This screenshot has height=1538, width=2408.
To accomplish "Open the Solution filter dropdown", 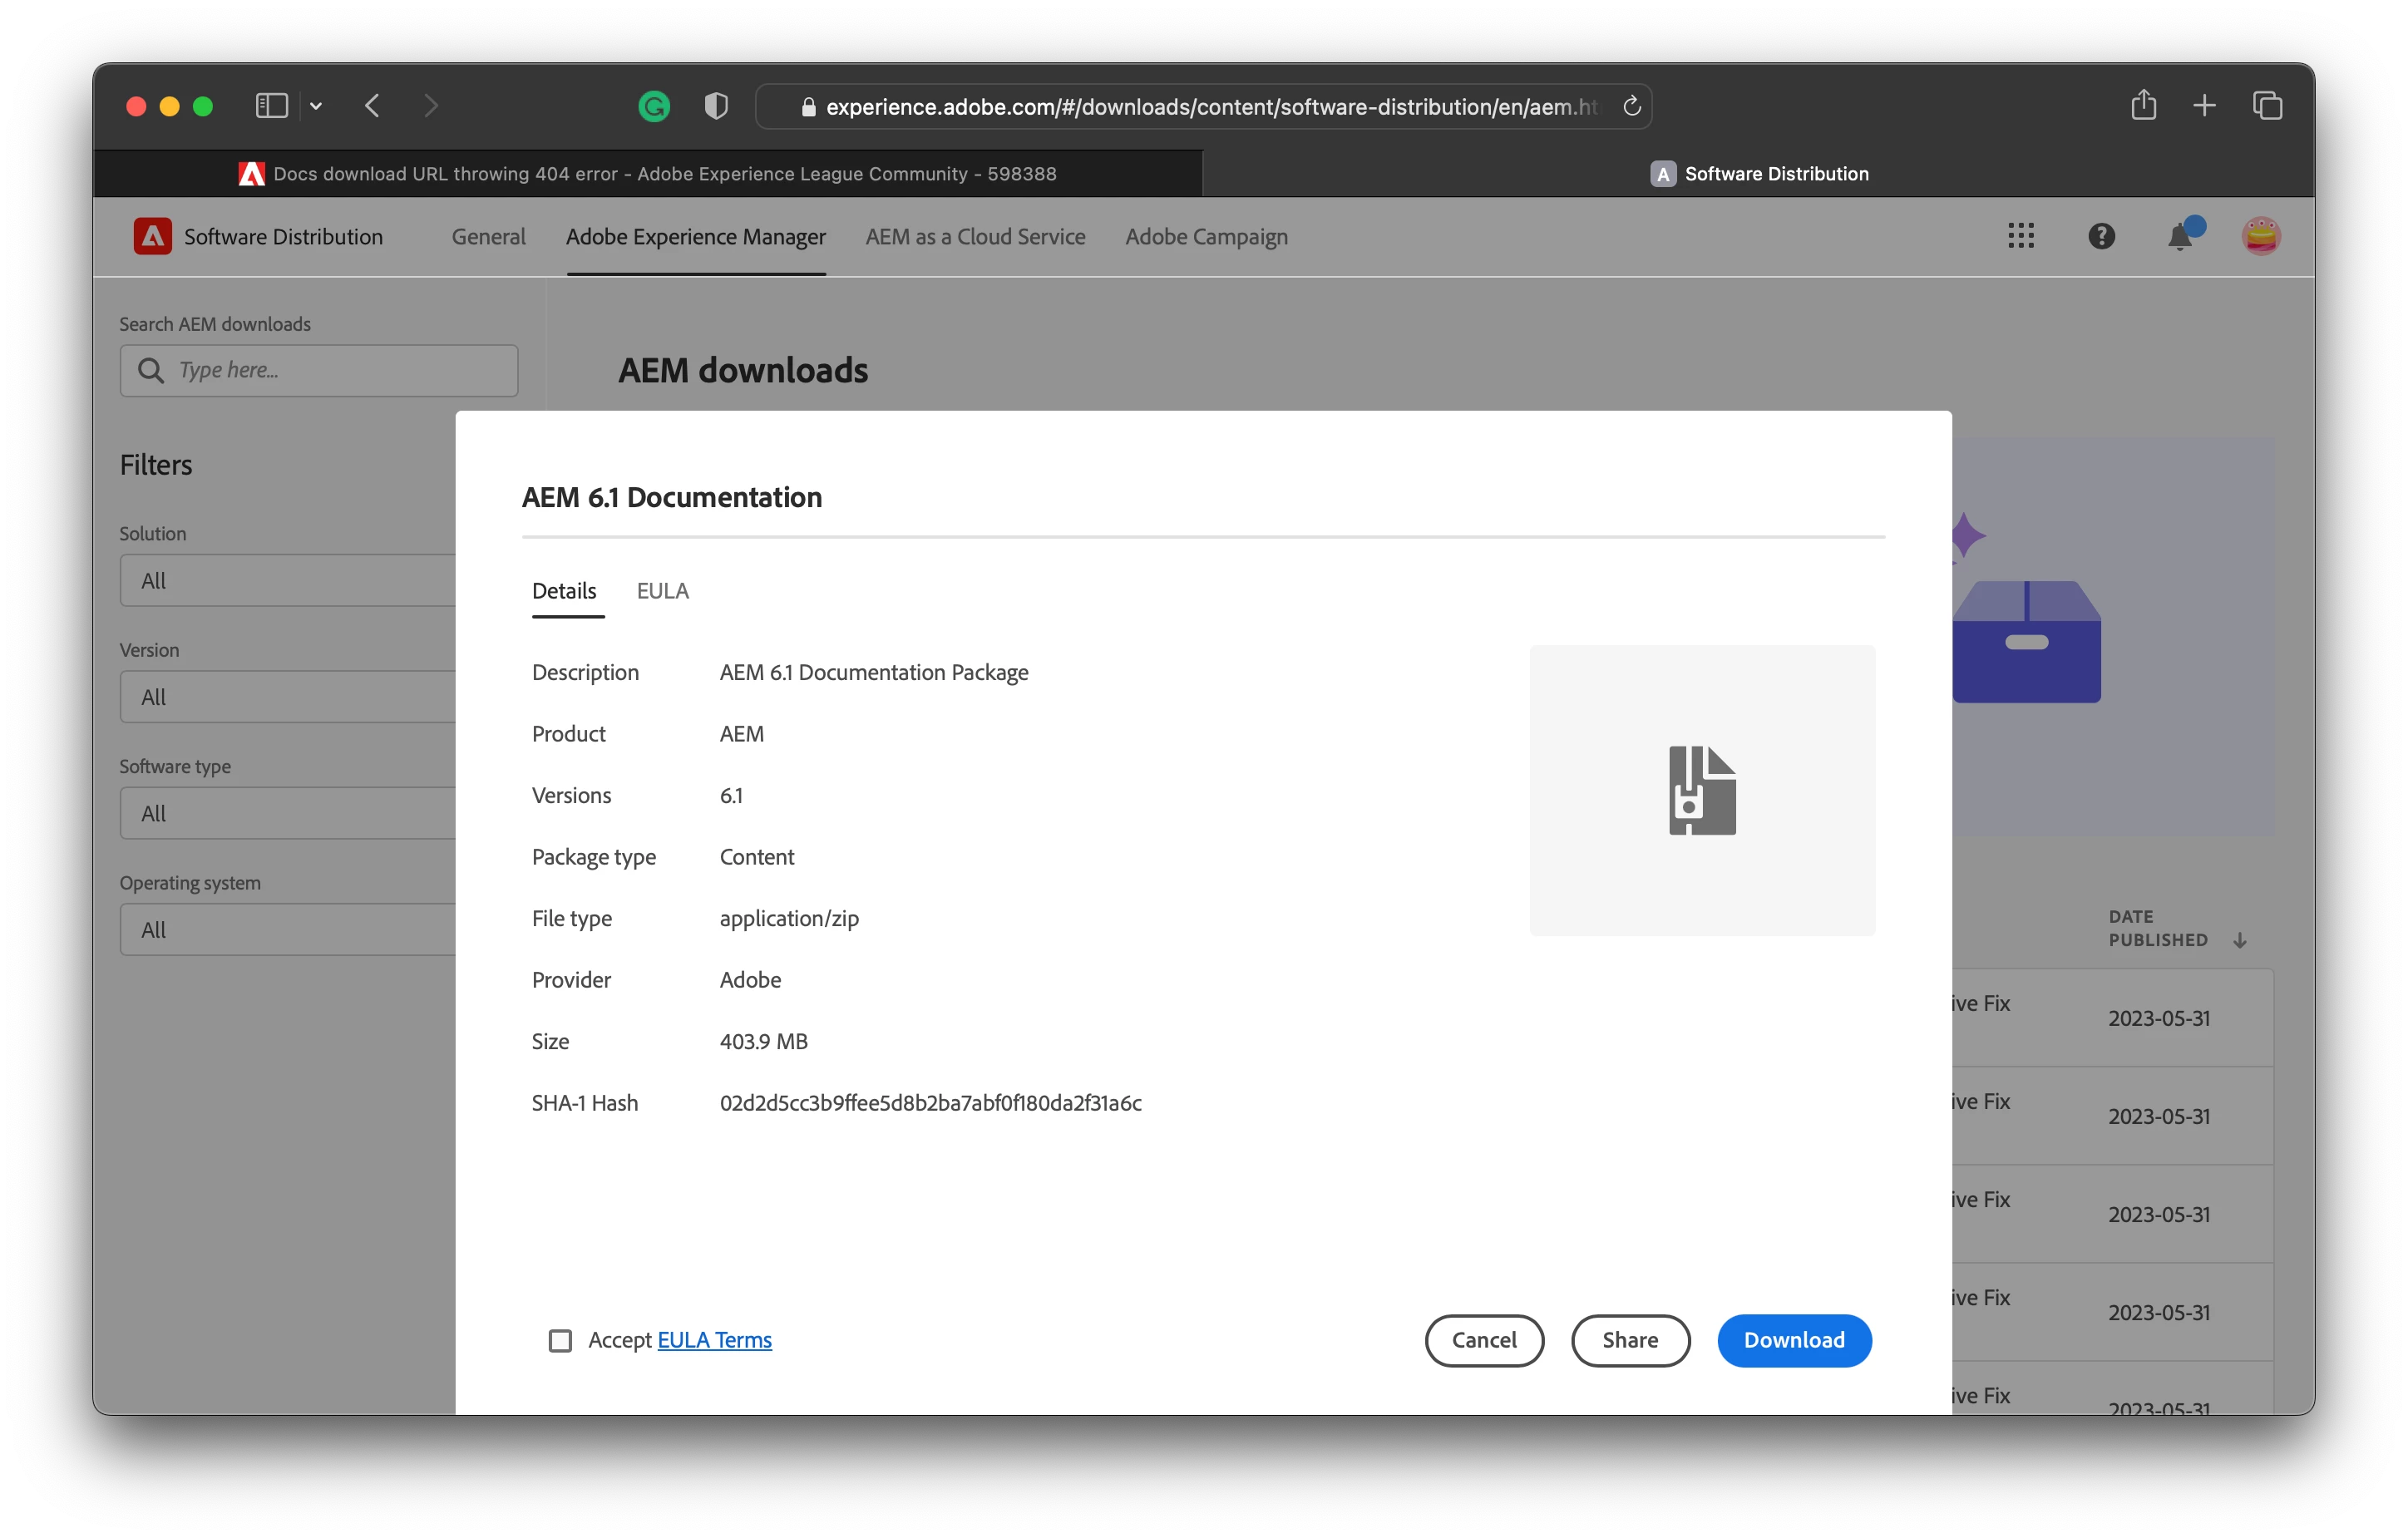I will click(x=288, y=580).
